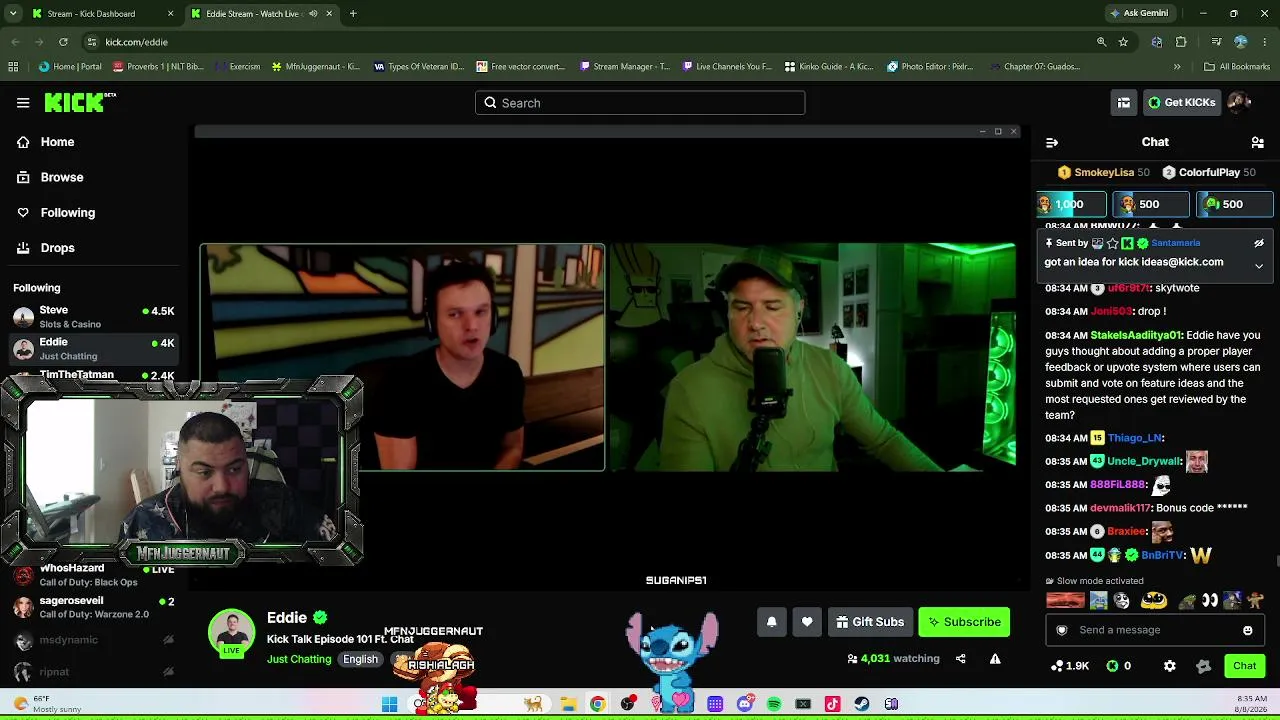Click the white eyes emote
The image size is (1280, 720).
[1210, 601]
